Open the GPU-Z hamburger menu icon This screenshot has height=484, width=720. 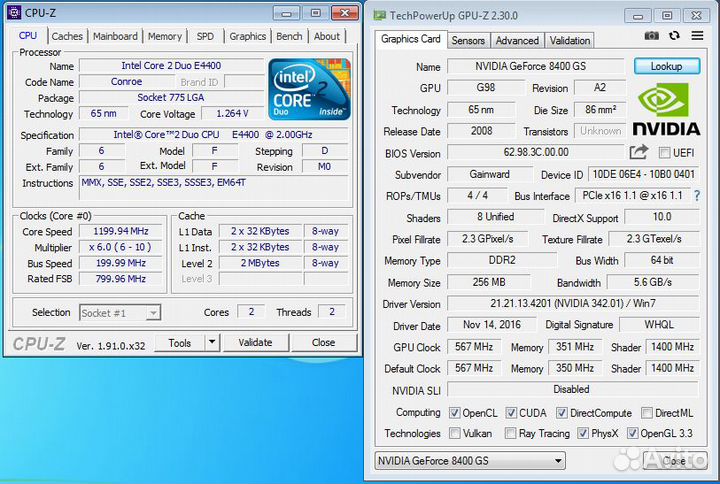point(697,35)
